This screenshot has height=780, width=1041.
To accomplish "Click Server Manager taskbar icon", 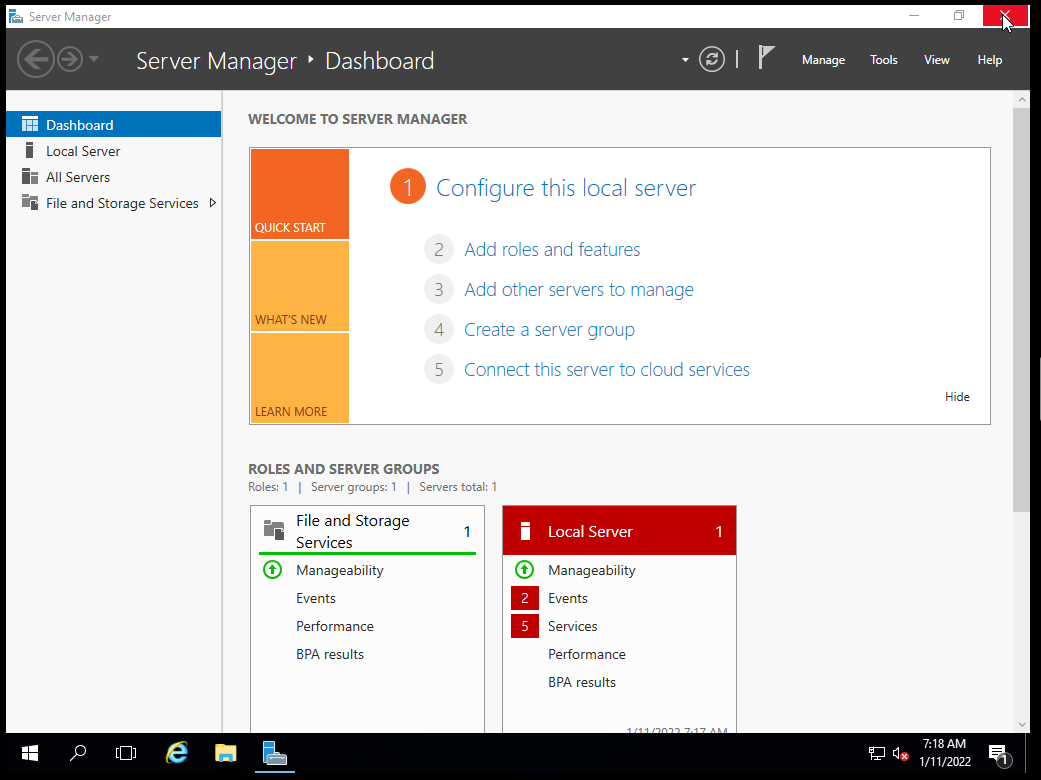I will point(275,753).
